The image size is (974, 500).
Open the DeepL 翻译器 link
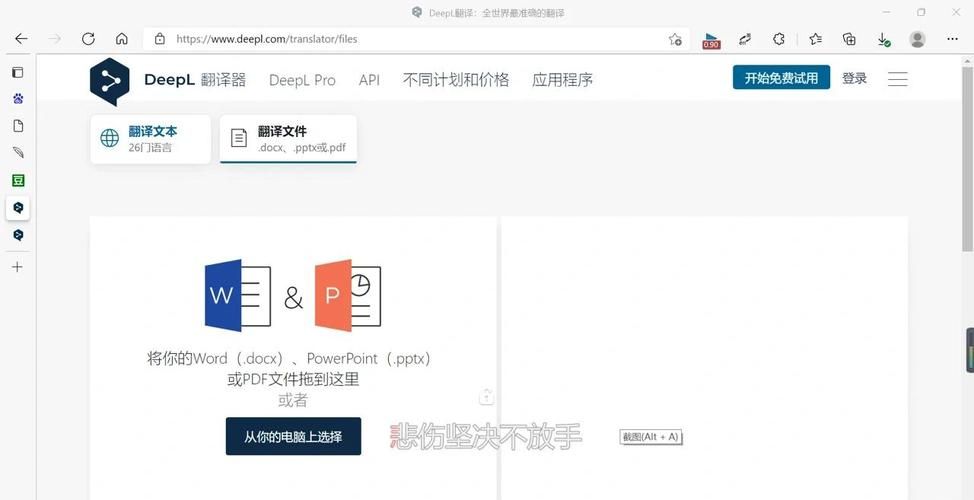195,80
